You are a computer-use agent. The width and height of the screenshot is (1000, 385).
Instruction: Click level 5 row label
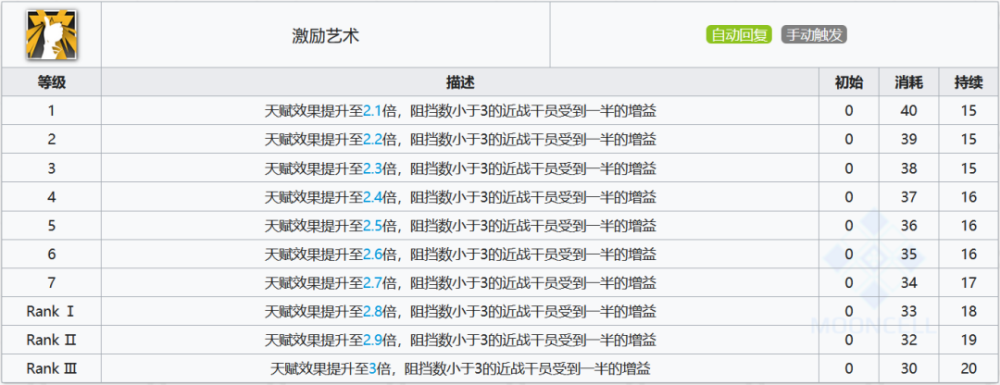51,226
